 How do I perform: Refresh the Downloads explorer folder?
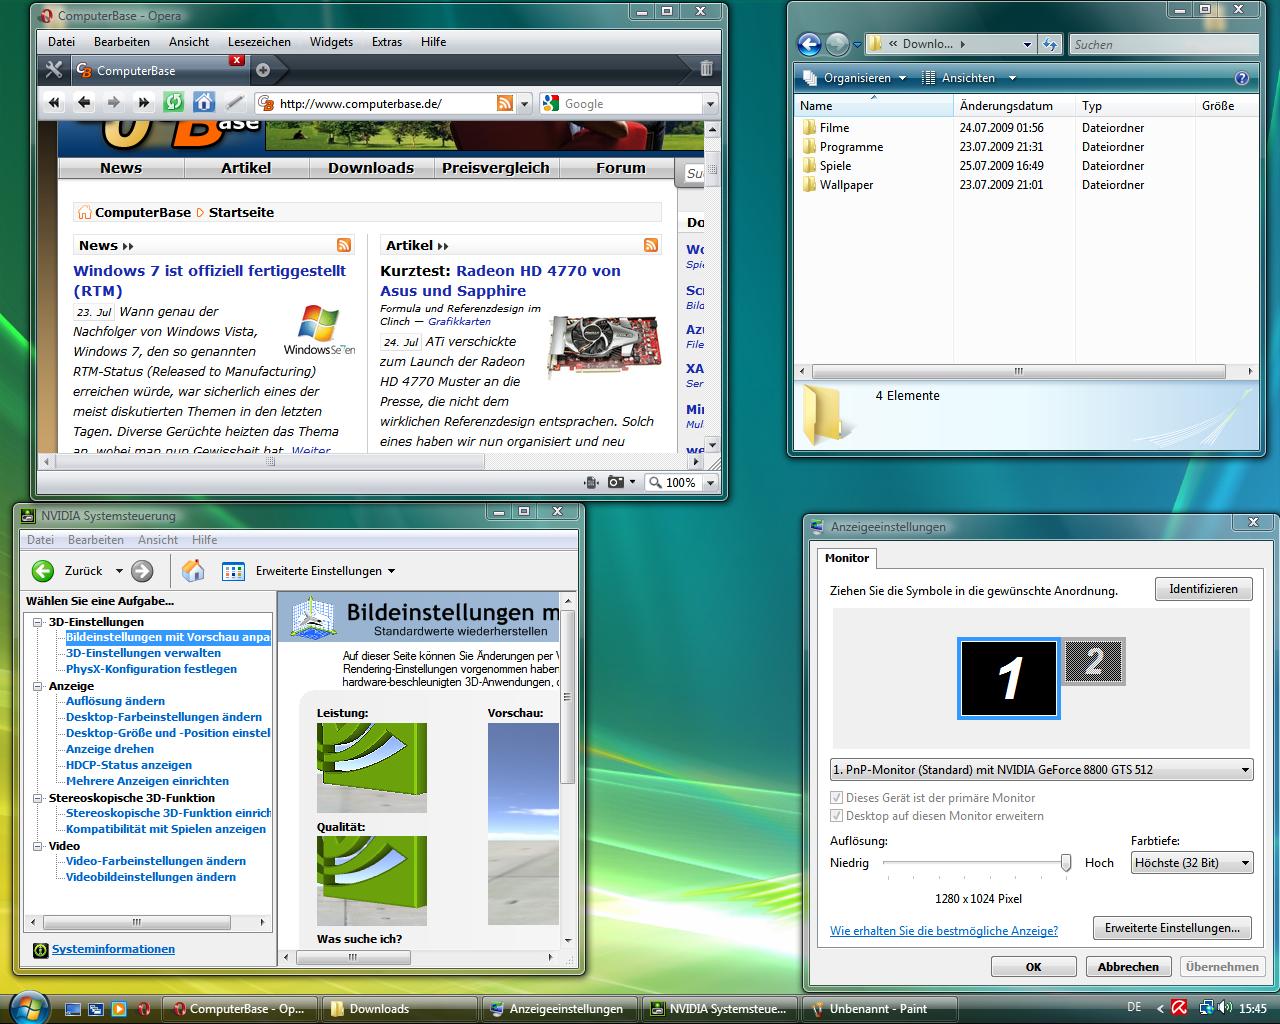pyautogui.click(x=1049, y=44)
